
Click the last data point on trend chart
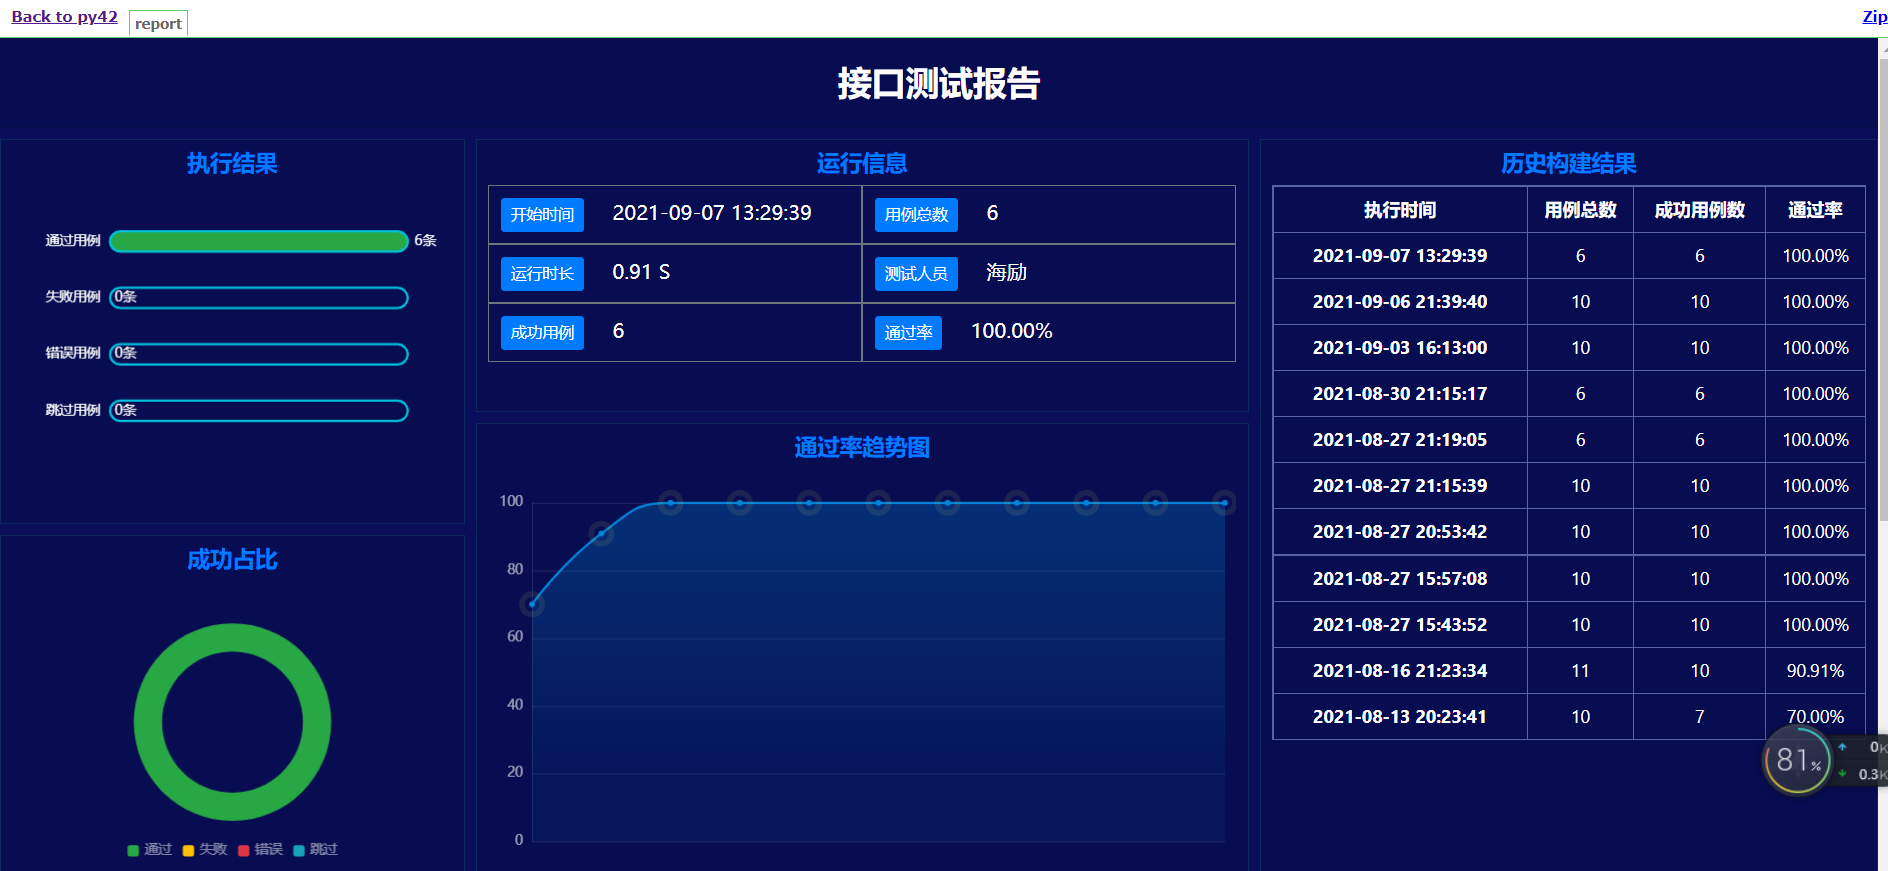(x=1224, y=503)
